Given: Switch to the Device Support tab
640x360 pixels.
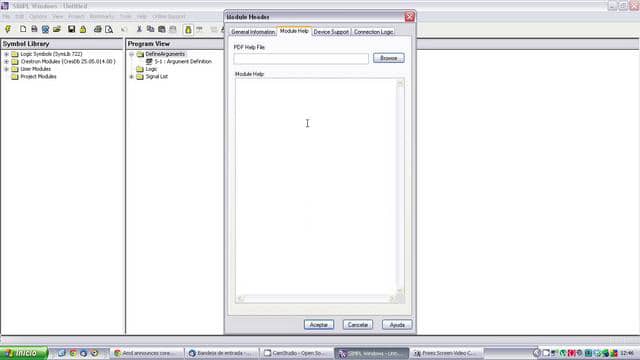Looking at the screenshot, I should (331, 32).
